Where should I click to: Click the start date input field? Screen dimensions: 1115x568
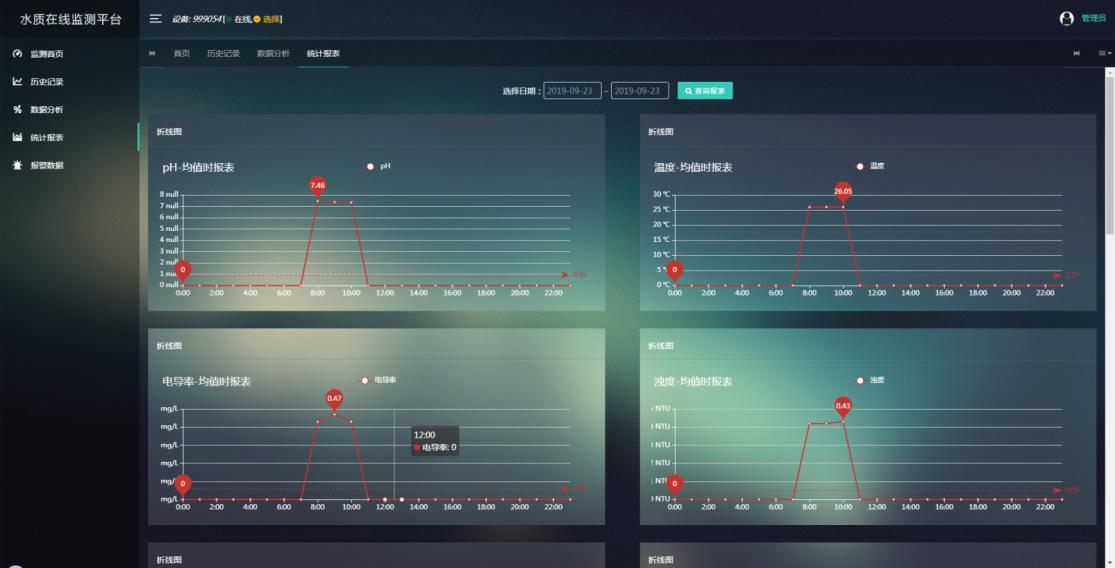(572, 91)
